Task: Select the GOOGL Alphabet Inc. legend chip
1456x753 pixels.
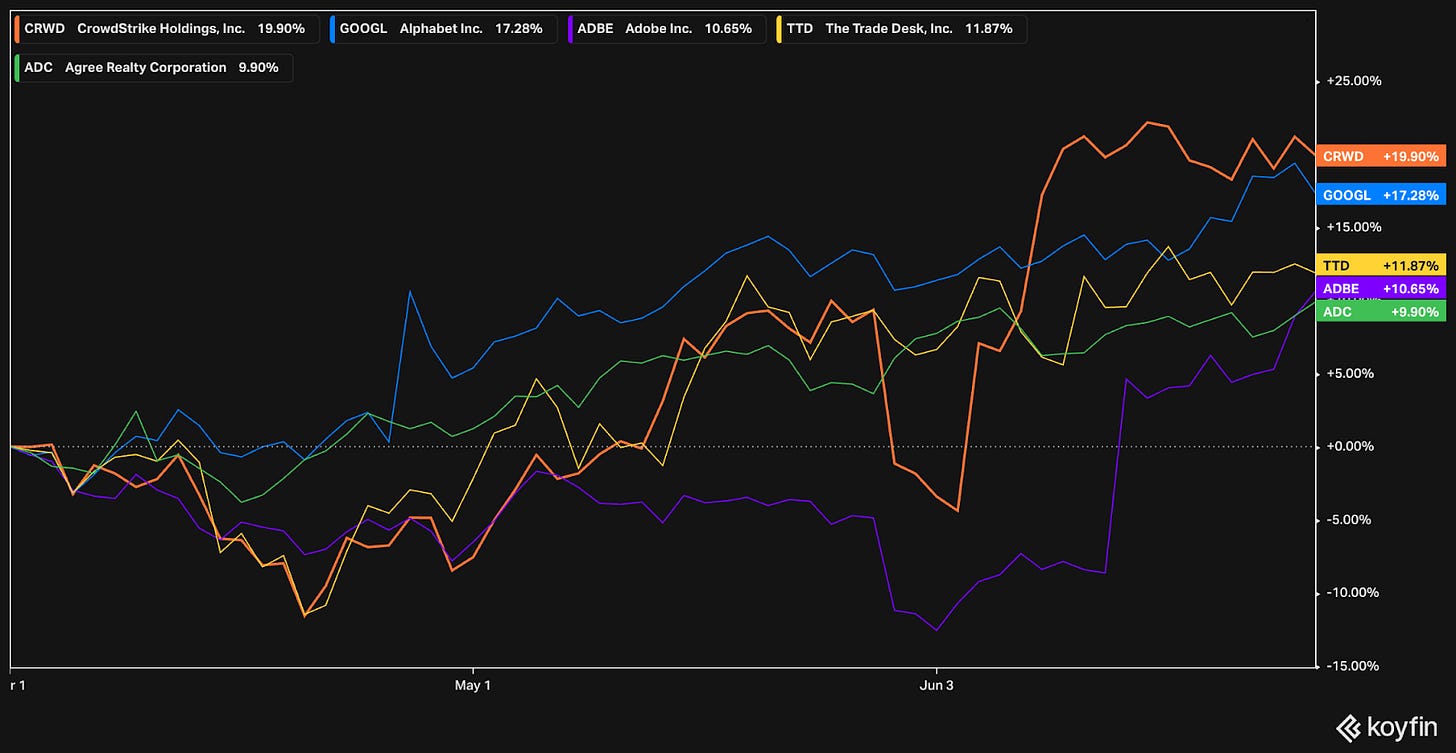Action: click(x=443, y=29)
